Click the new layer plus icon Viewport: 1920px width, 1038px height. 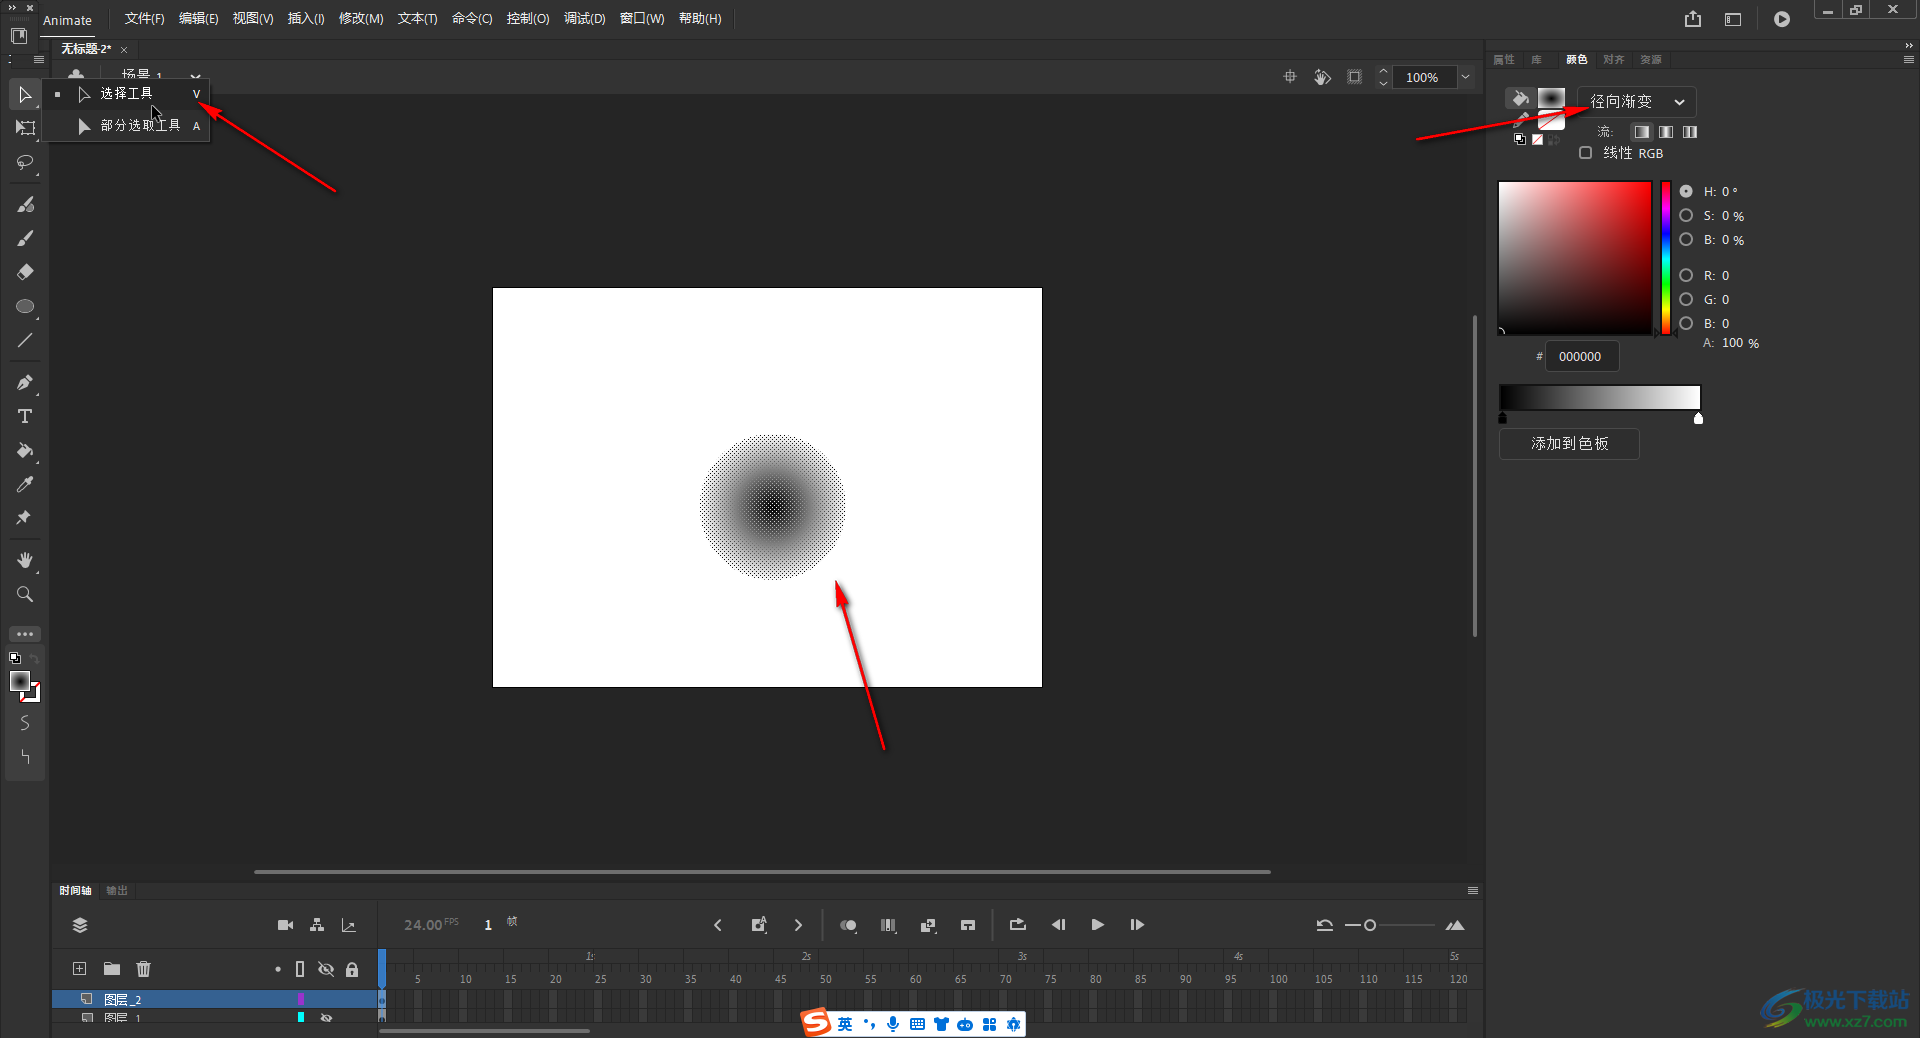click(x=80, y=968)
